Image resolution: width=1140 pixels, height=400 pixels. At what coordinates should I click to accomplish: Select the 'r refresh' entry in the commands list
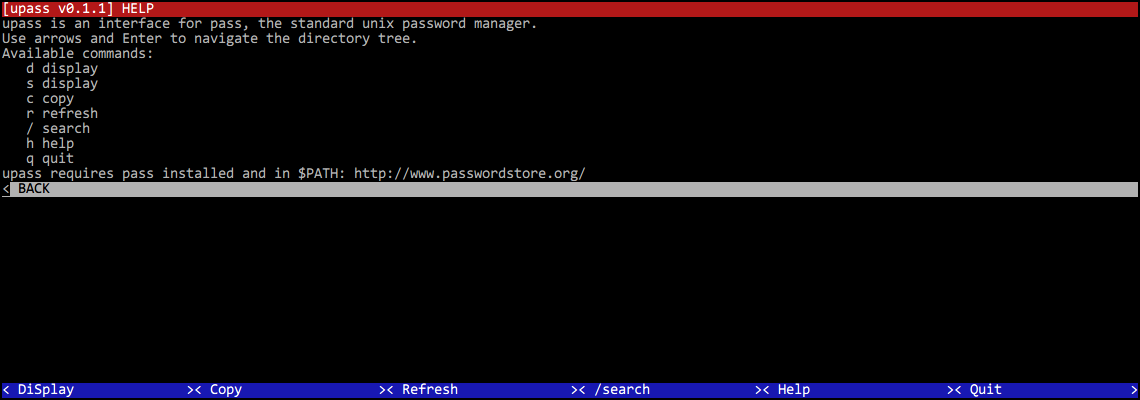(62, 114)
